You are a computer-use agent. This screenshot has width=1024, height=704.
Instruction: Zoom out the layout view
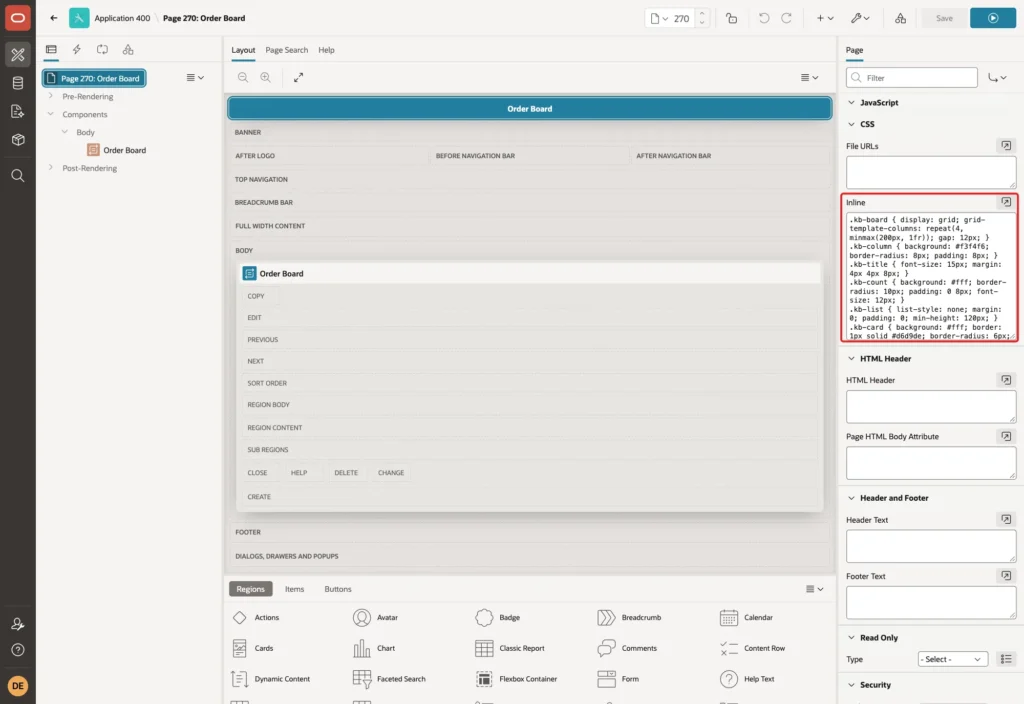pos(243,77)
